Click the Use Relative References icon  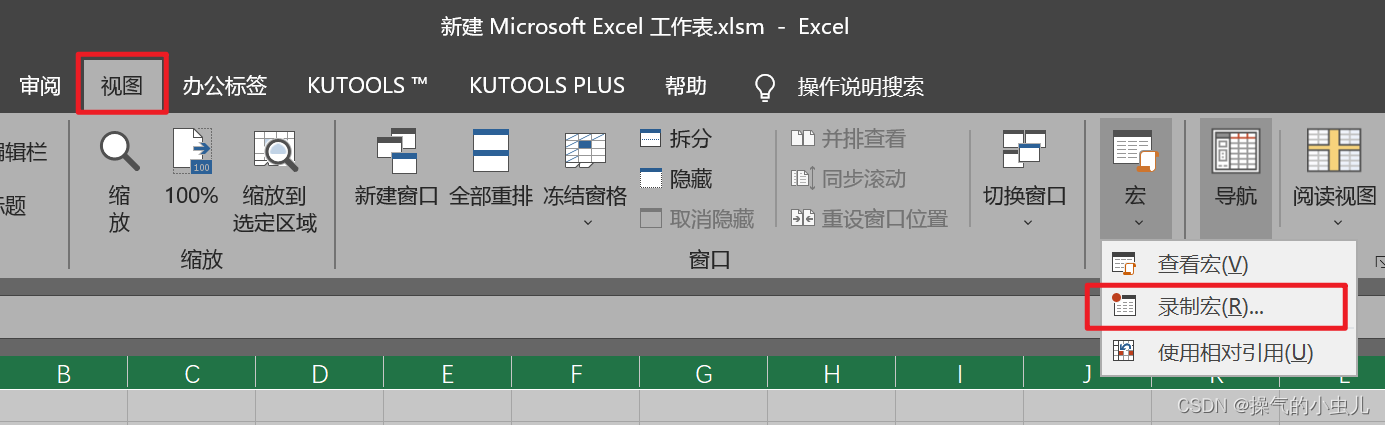(x=1124, y=352)
